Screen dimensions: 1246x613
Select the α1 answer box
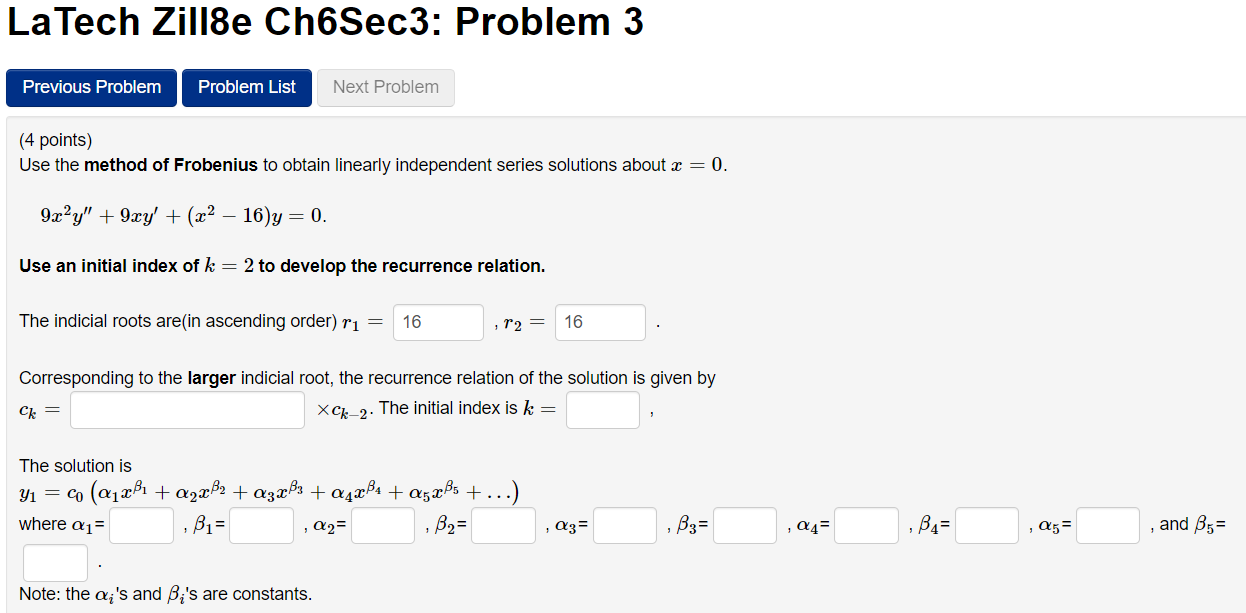pos(142,526)
